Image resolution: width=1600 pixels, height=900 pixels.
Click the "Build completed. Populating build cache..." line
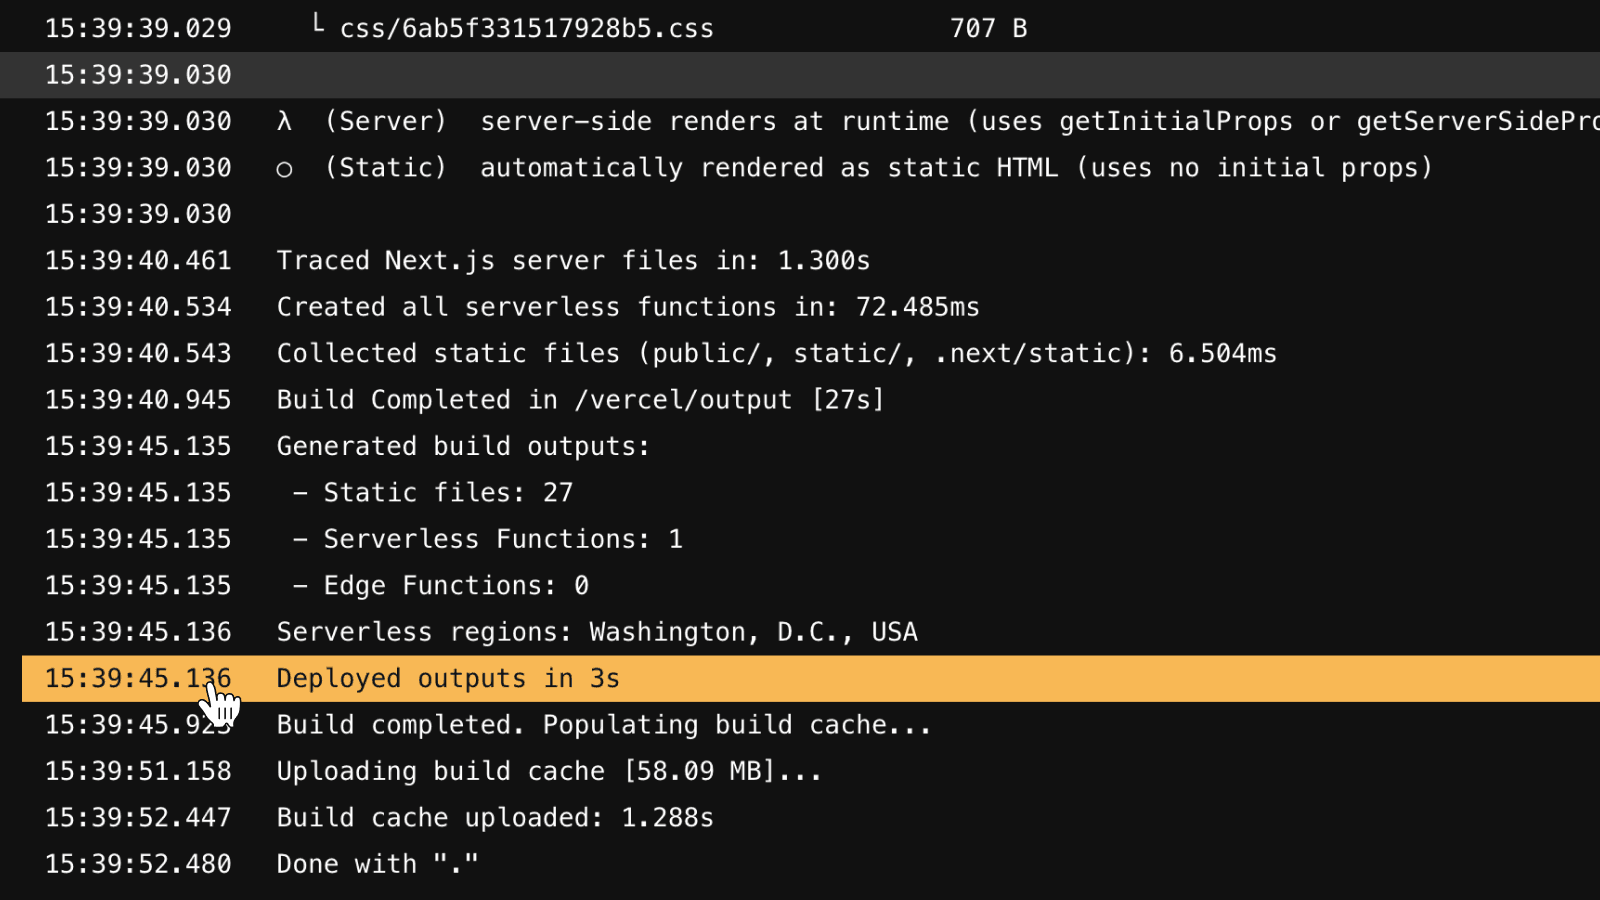603,725
